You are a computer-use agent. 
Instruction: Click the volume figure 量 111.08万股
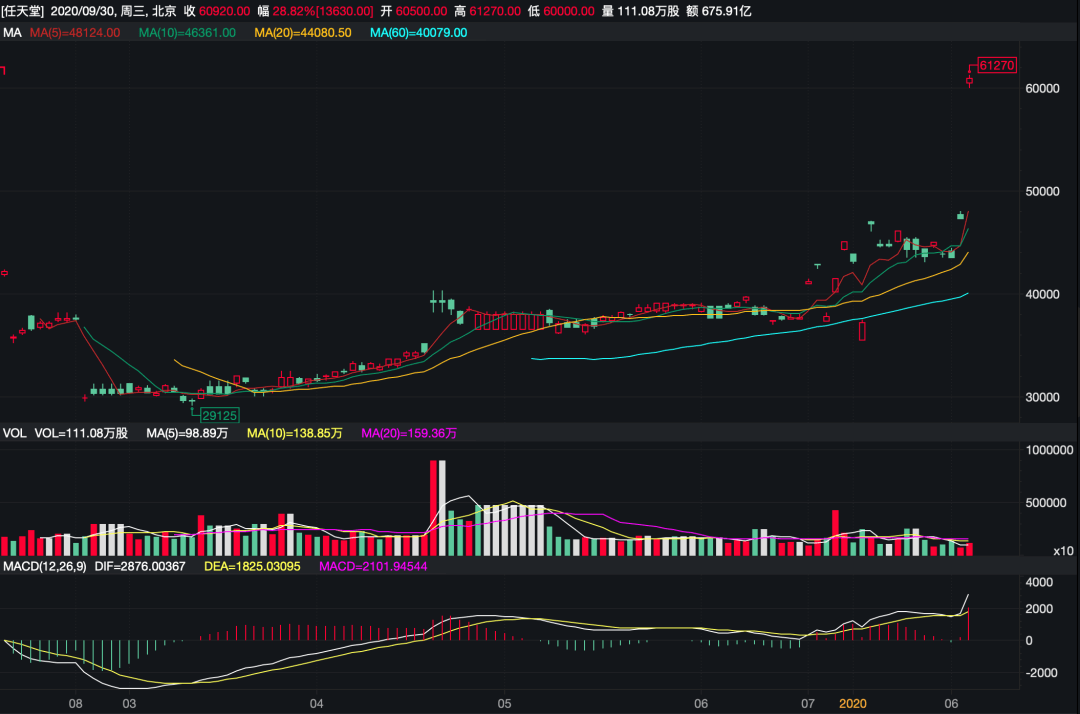641,11
